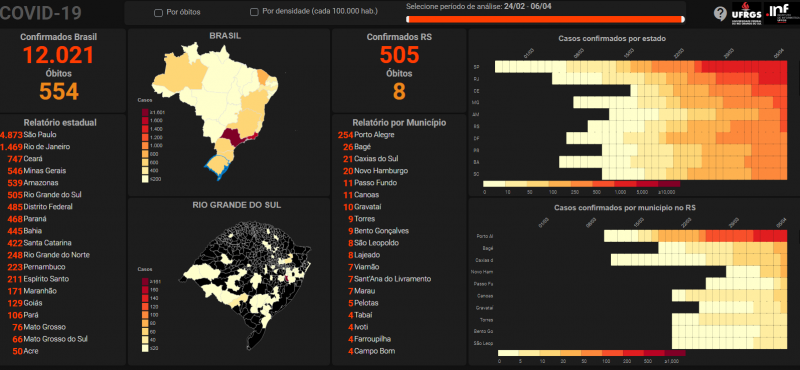Select the ≥1.601 swatch in Brazil legend
Screen dimensions: 800x370
coord(145,112)
